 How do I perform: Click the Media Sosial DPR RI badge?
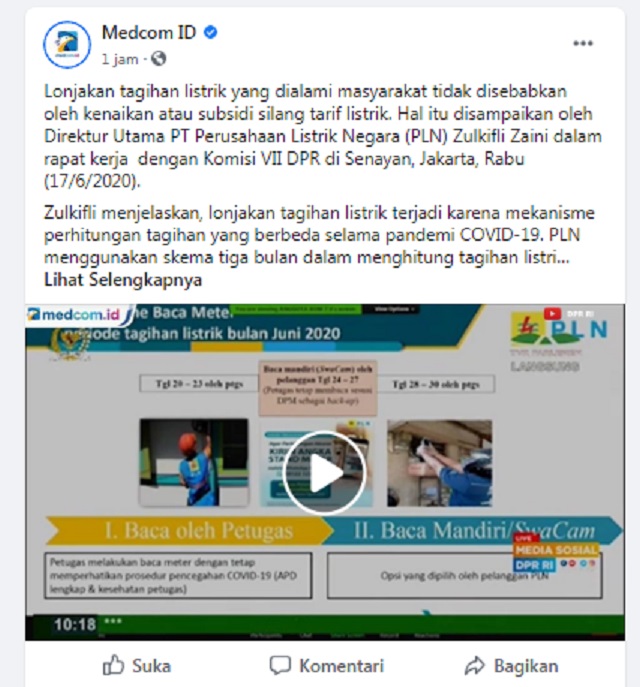[x=555, y=554]
